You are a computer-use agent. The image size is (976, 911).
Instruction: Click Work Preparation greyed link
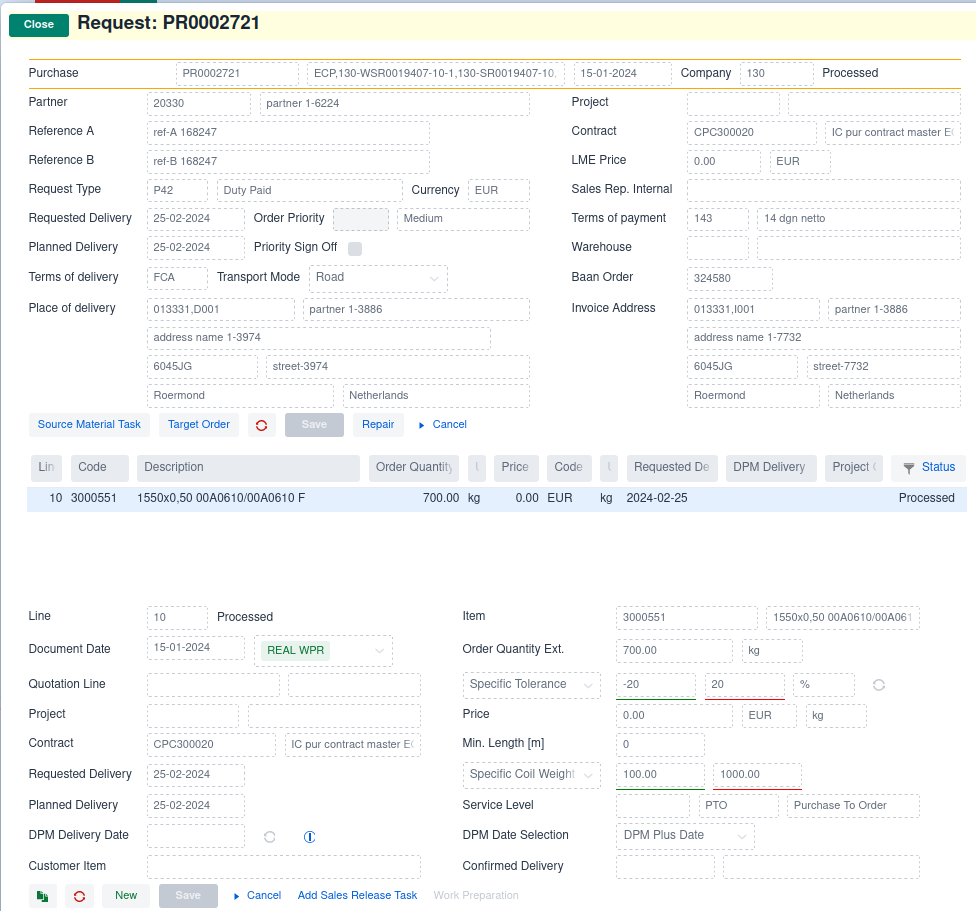pyautogui.click(x=476, y=896)
